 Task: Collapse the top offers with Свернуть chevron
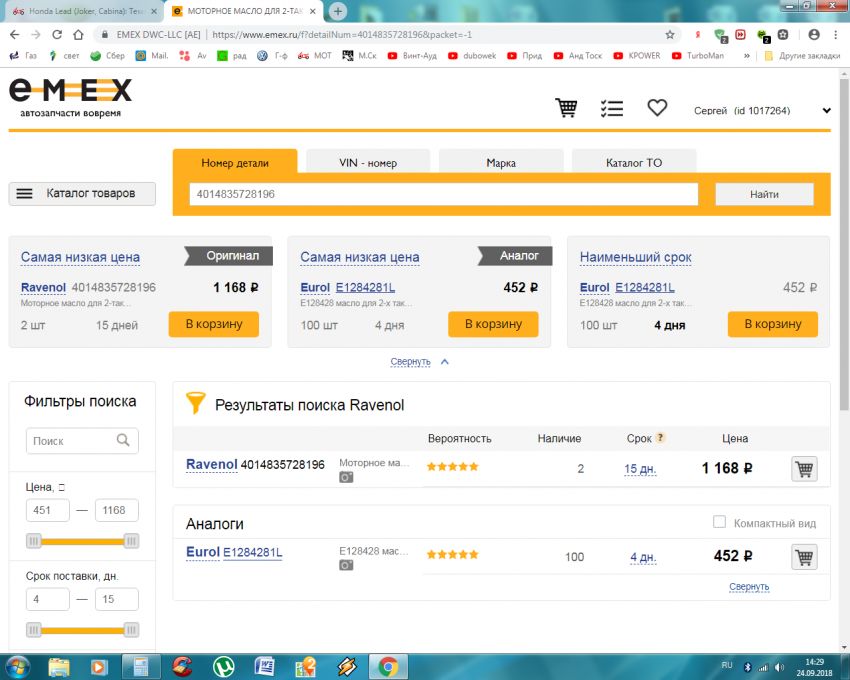[445, 362]
